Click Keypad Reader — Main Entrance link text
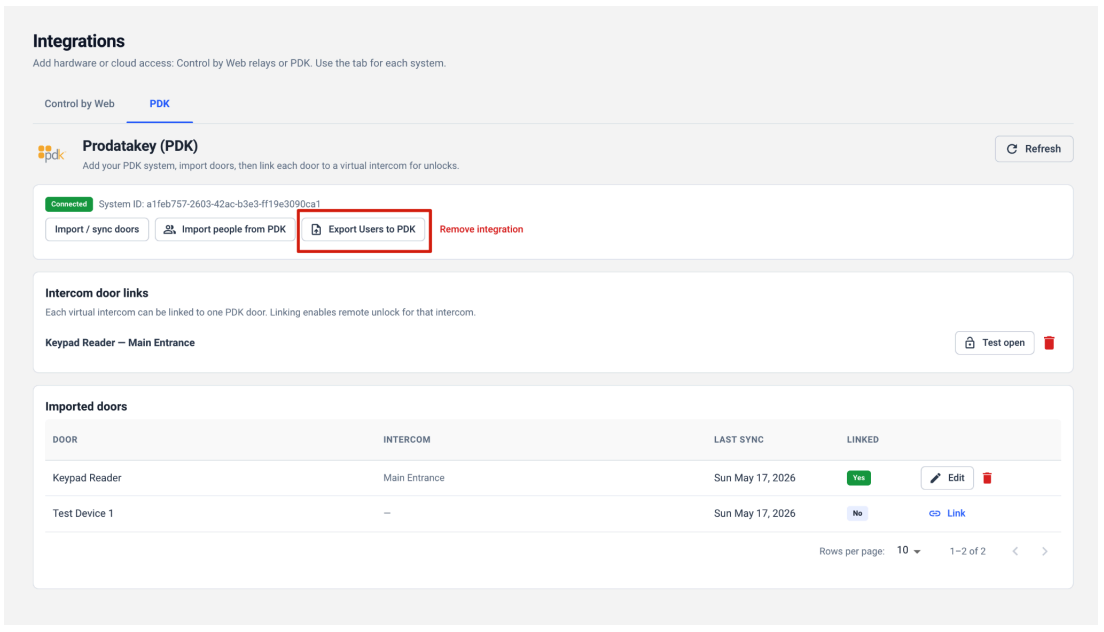This screenshot has height=632, width=1104. [x=120, y=343]
